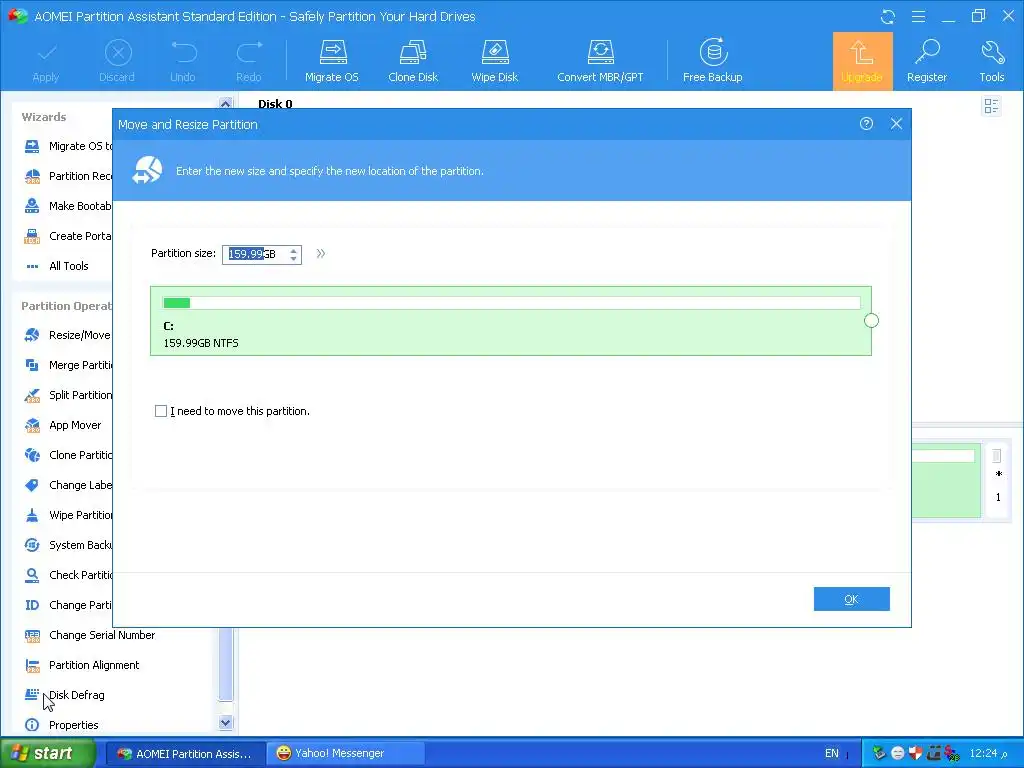Click help icon in resize dialog
The height and width of the screenshot is (768, 1024).
tap(866, 123)
